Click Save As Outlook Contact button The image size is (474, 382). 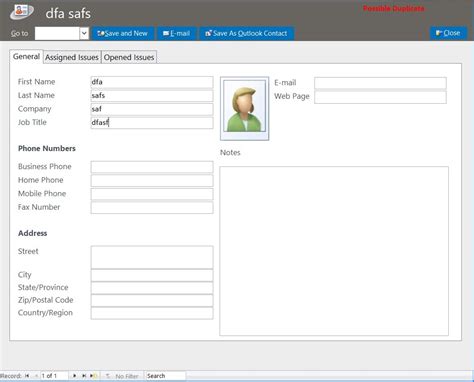(x=247, y=33)
